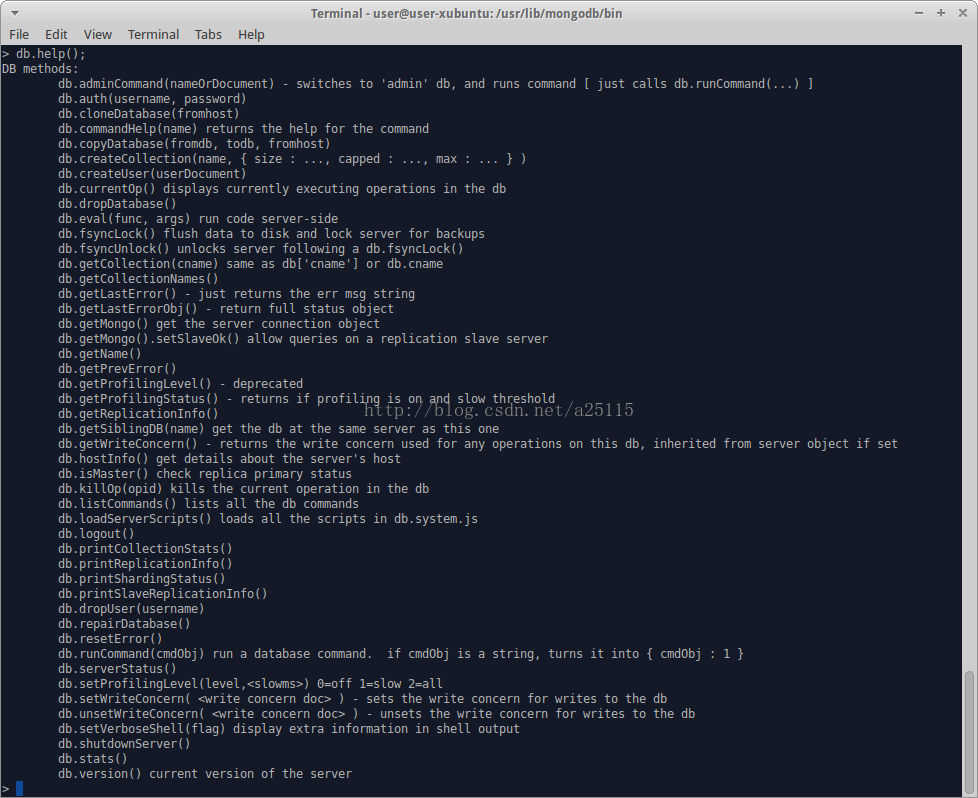Click the db.getMongo().setSlaveOk() line

coord(303,338)
